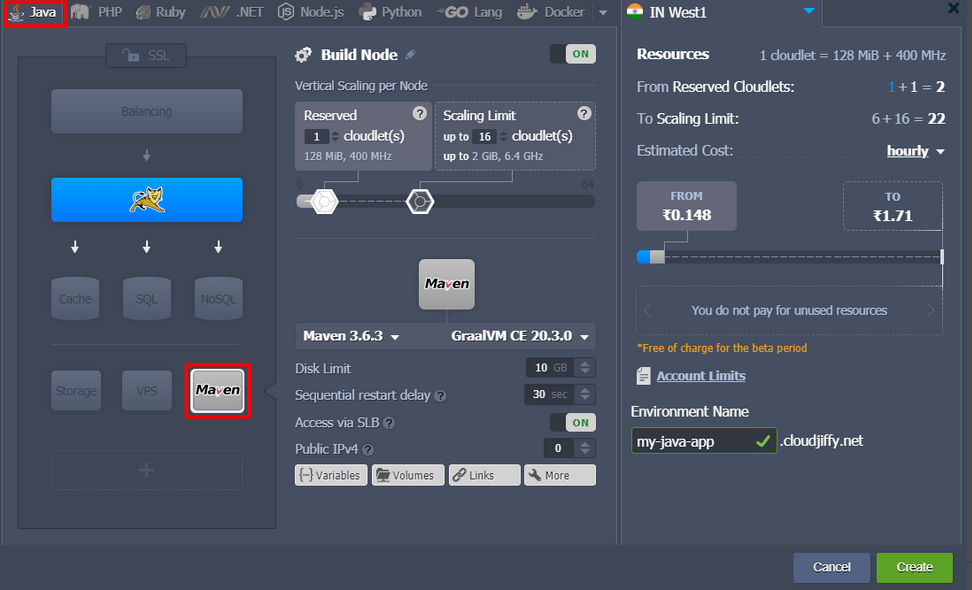The height and width of the screenshot is (590, 972).
Task: Toggle the Access via SLB switch
Action: point(573,423)
